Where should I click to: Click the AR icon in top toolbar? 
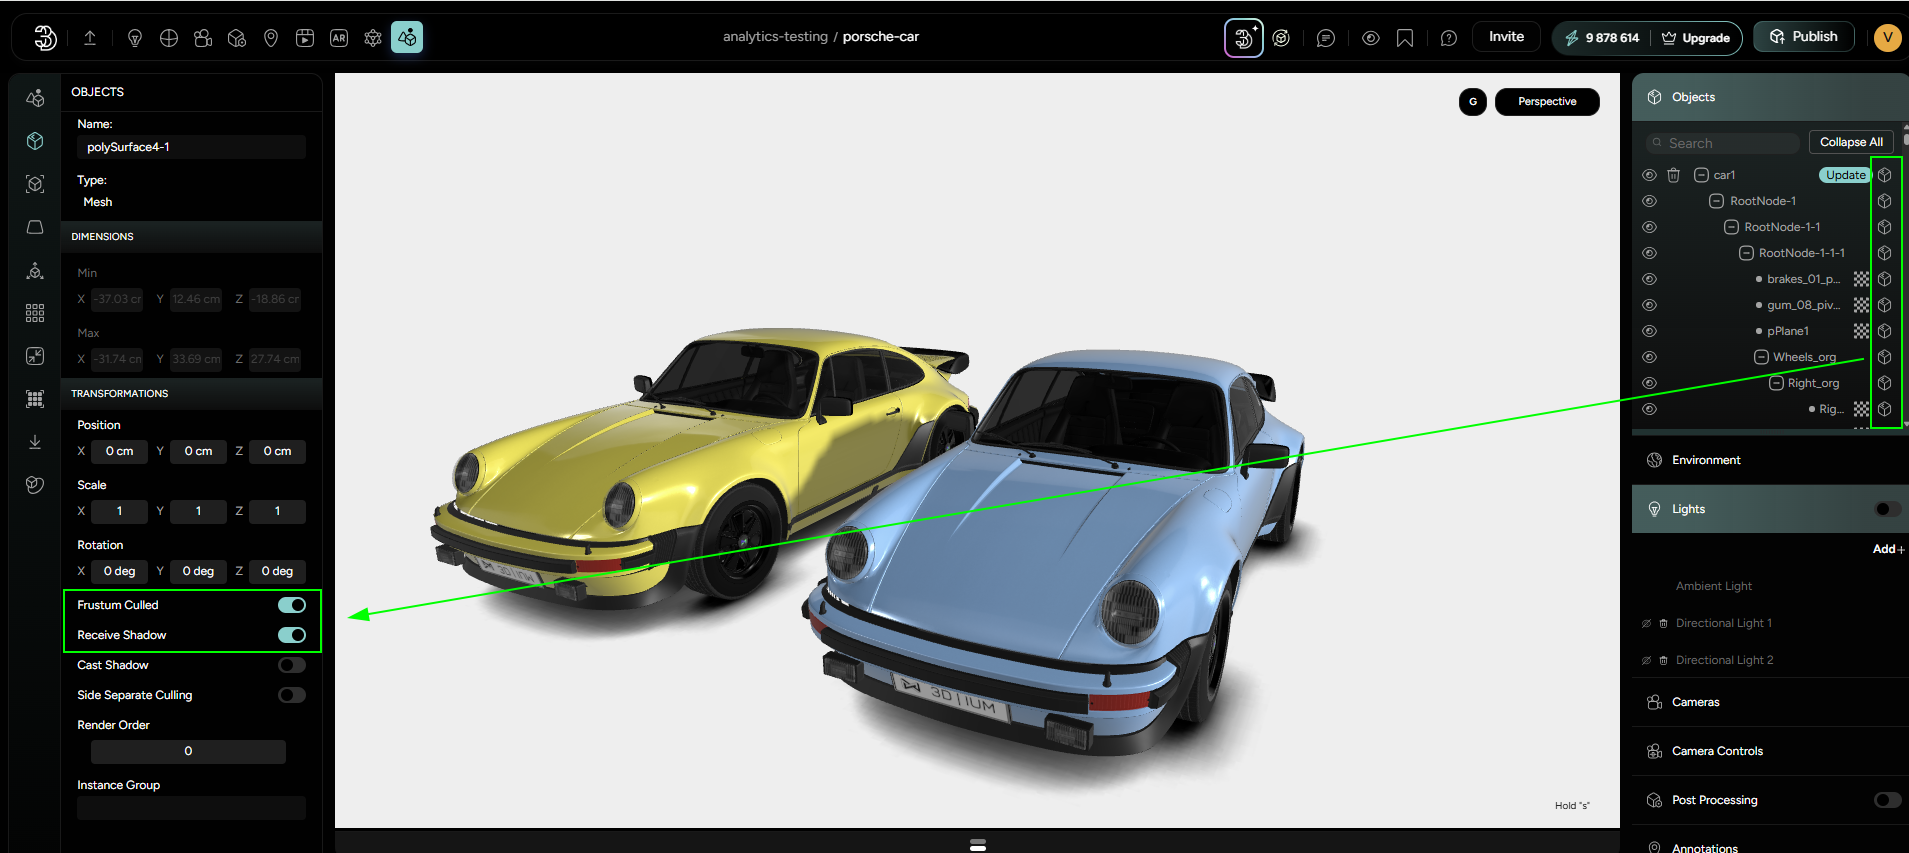pos(339,38)
